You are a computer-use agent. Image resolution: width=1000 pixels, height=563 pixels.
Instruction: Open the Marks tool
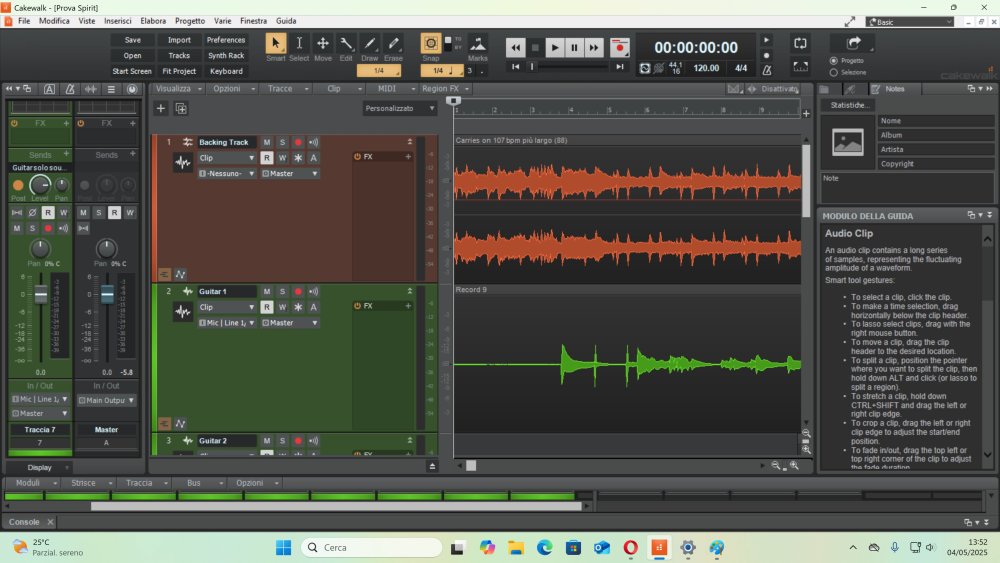tap(478, 43)
